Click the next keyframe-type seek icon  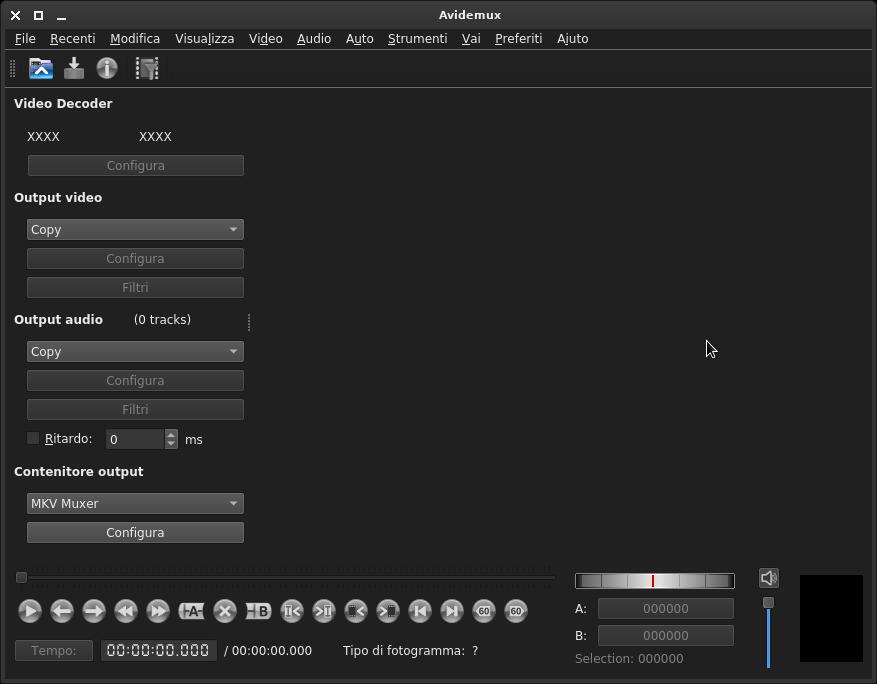pyautogui.click(x=324, y=611)
